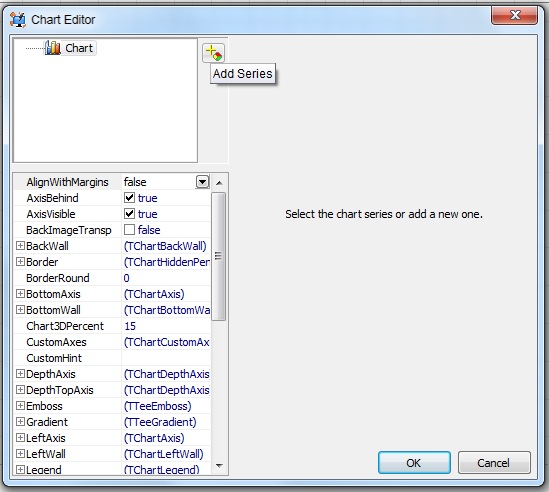
Task: Select the BorderRound property name
Action: pyautogui.click(x=58, y=278)
